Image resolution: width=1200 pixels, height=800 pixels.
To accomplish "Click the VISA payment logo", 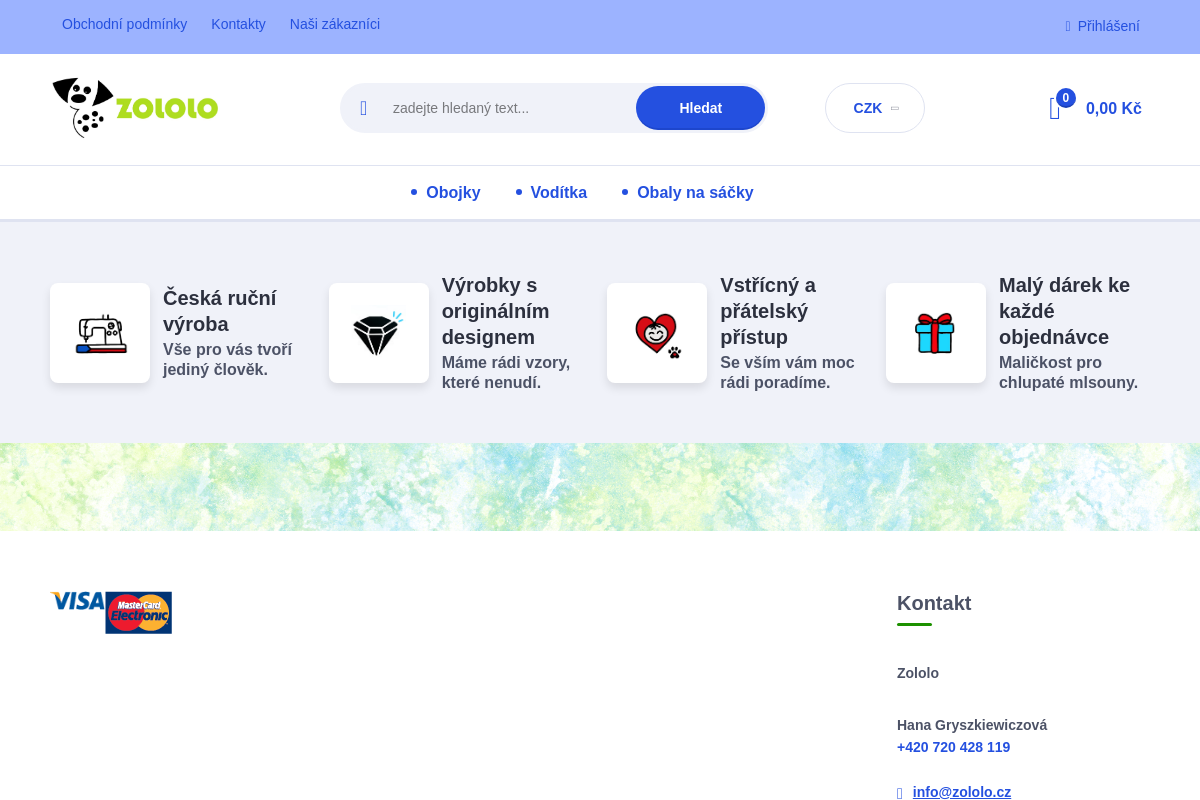I will [x=78, y=601].
